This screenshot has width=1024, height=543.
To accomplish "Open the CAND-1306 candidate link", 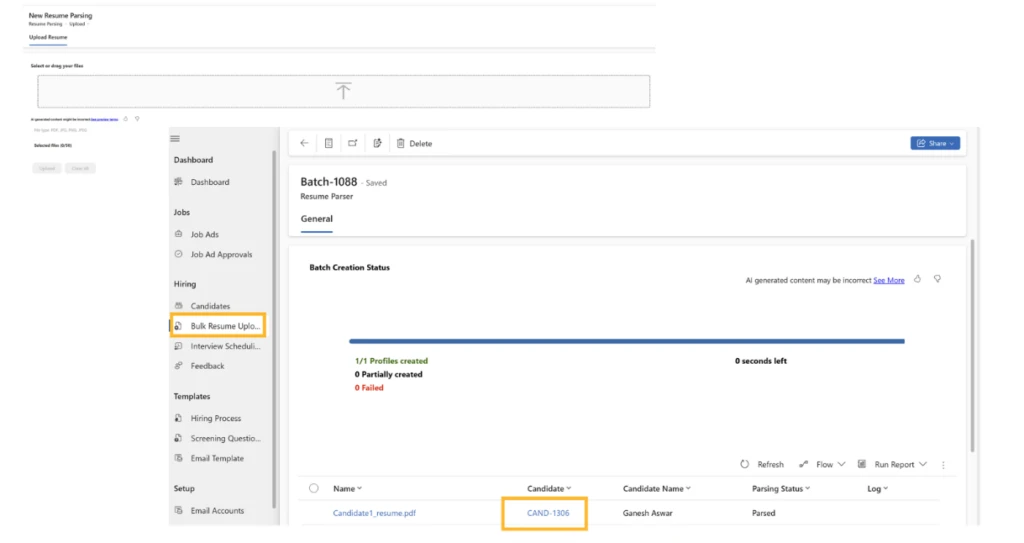I will coord(548,513).
